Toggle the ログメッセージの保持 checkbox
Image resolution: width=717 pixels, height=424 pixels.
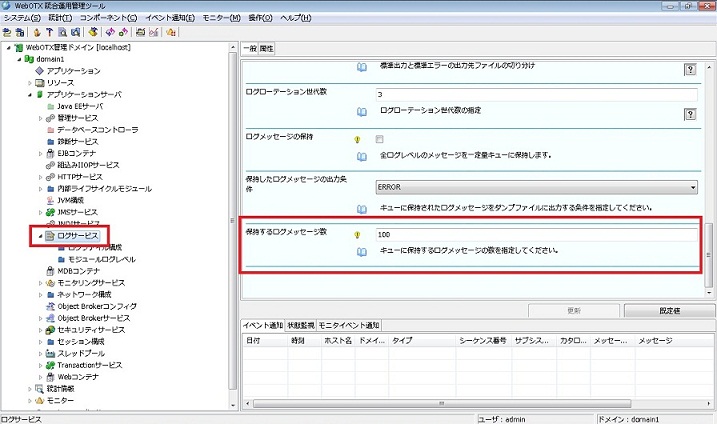(380, 139)
